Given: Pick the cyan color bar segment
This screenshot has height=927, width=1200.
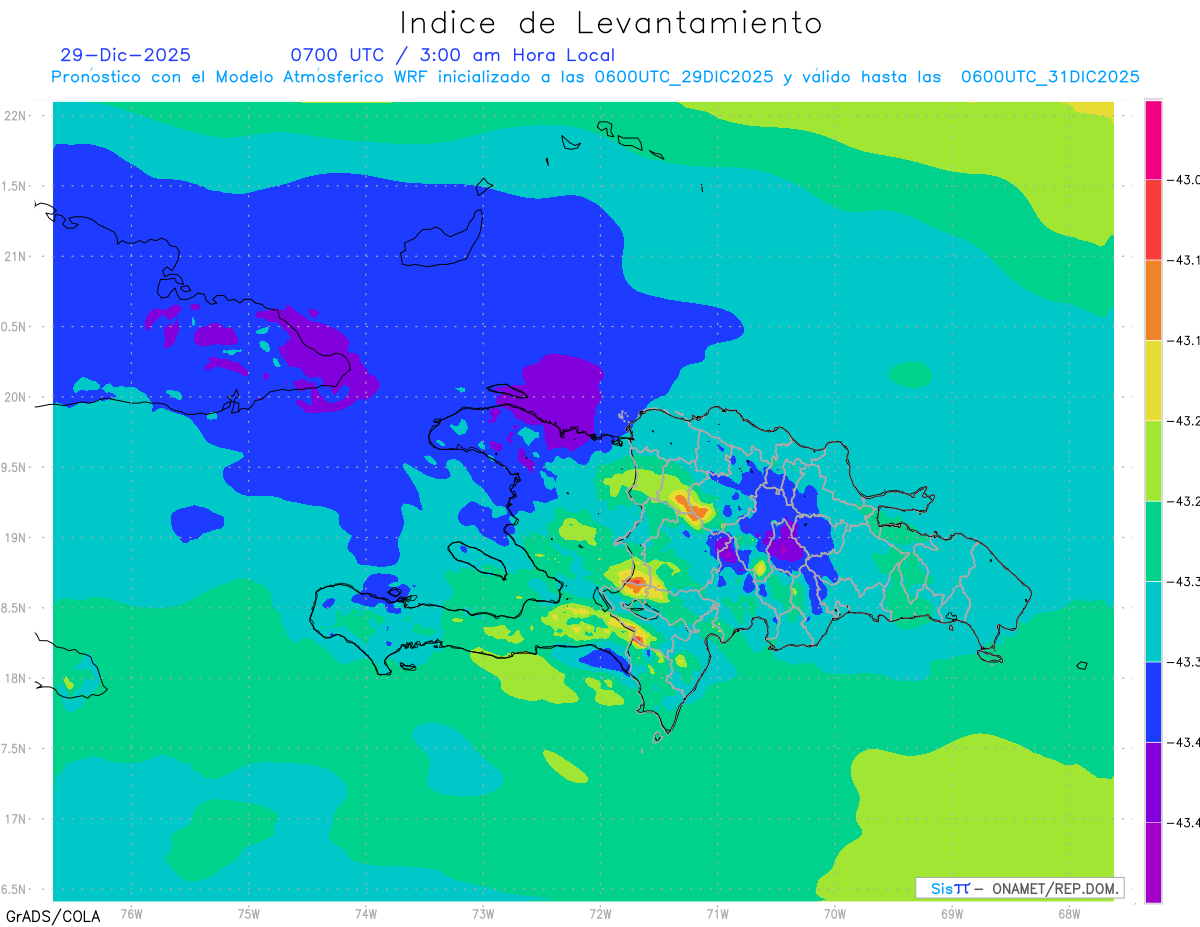Looking at the screenshot, I should point(1153,621).
